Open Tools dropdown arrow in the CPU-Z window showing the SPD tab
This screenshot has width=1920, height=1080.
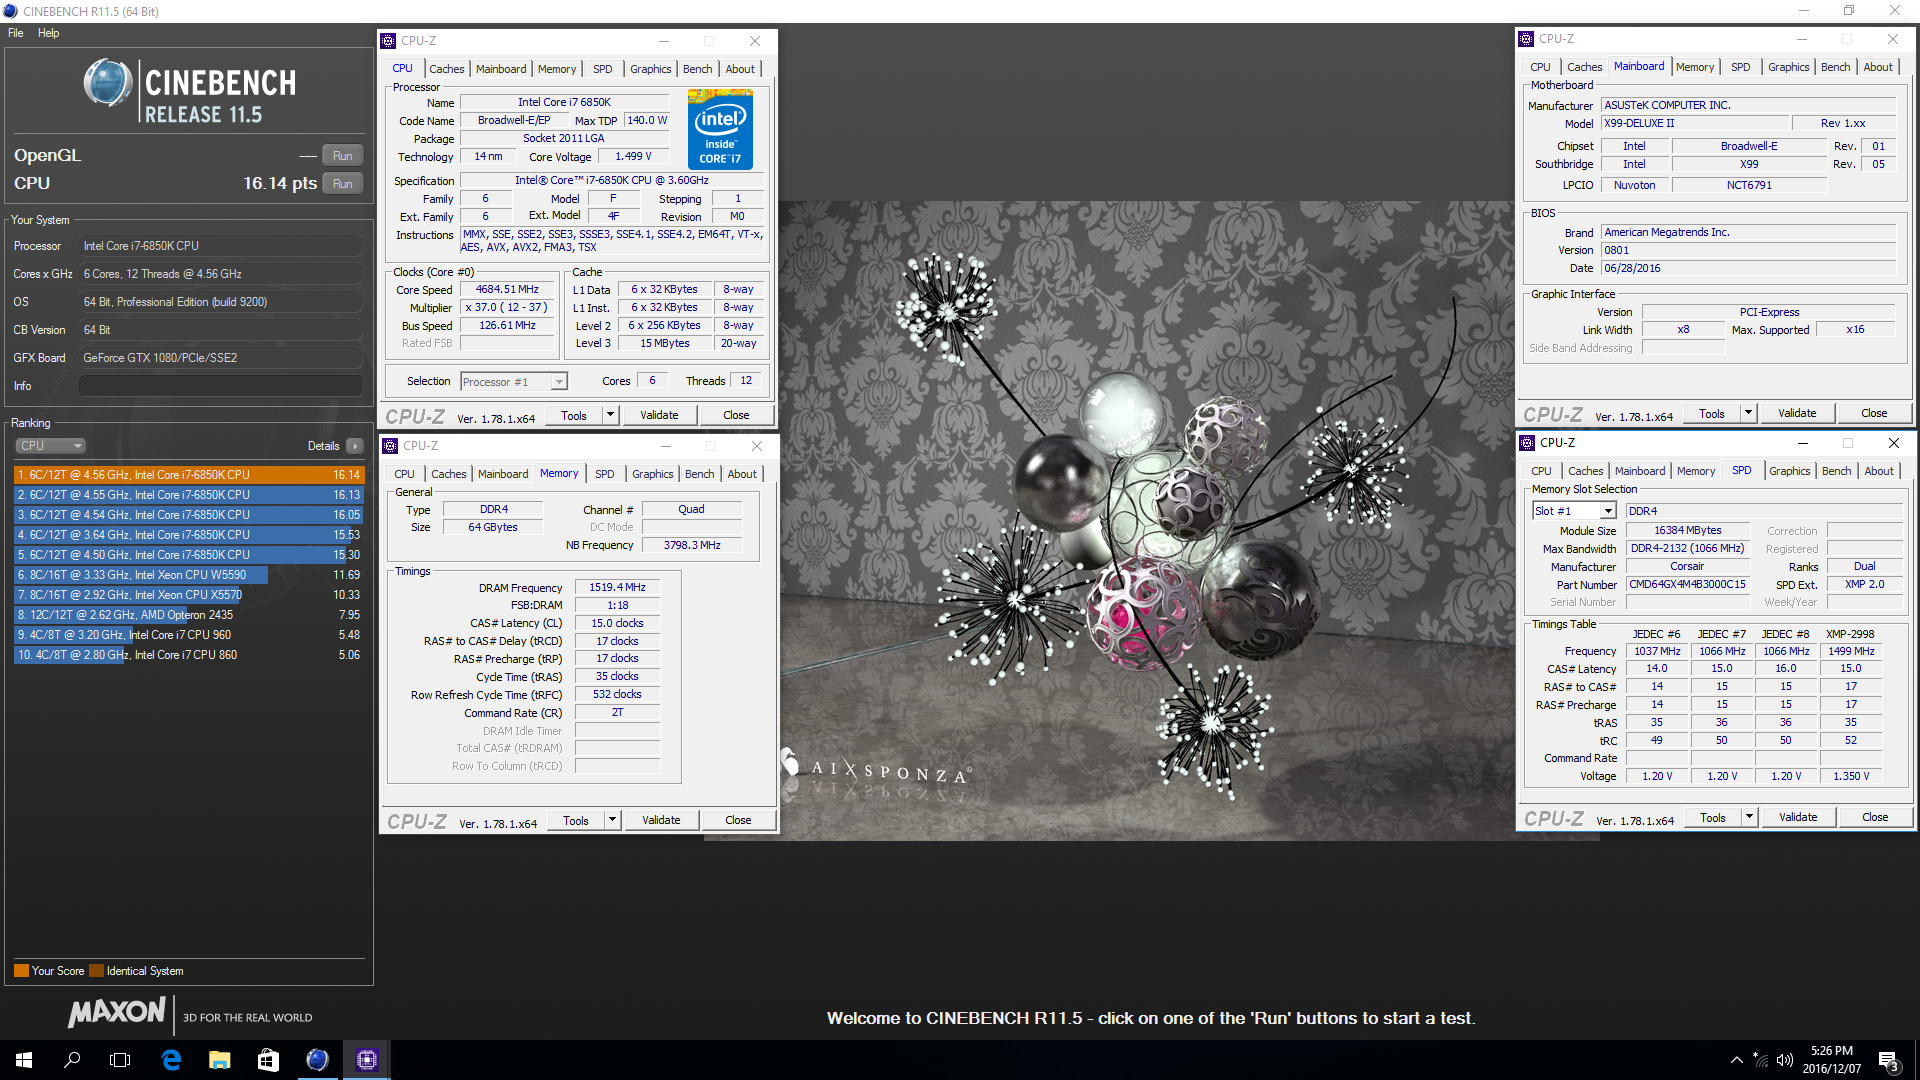tap(1750, 817)
